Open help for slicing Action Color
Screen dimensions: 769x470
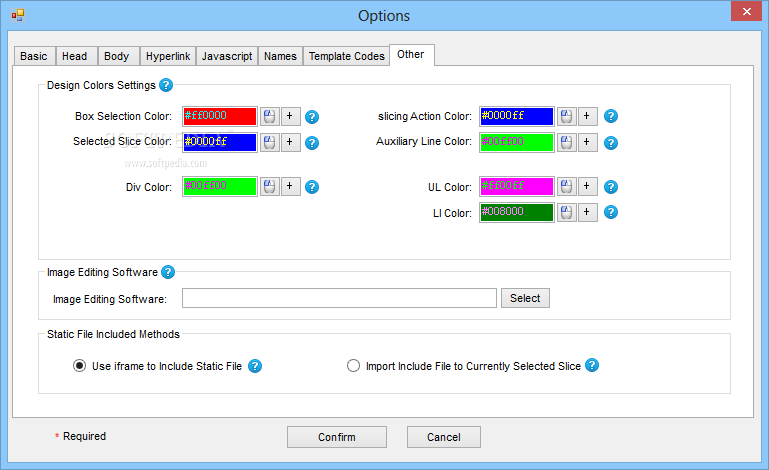611,116
